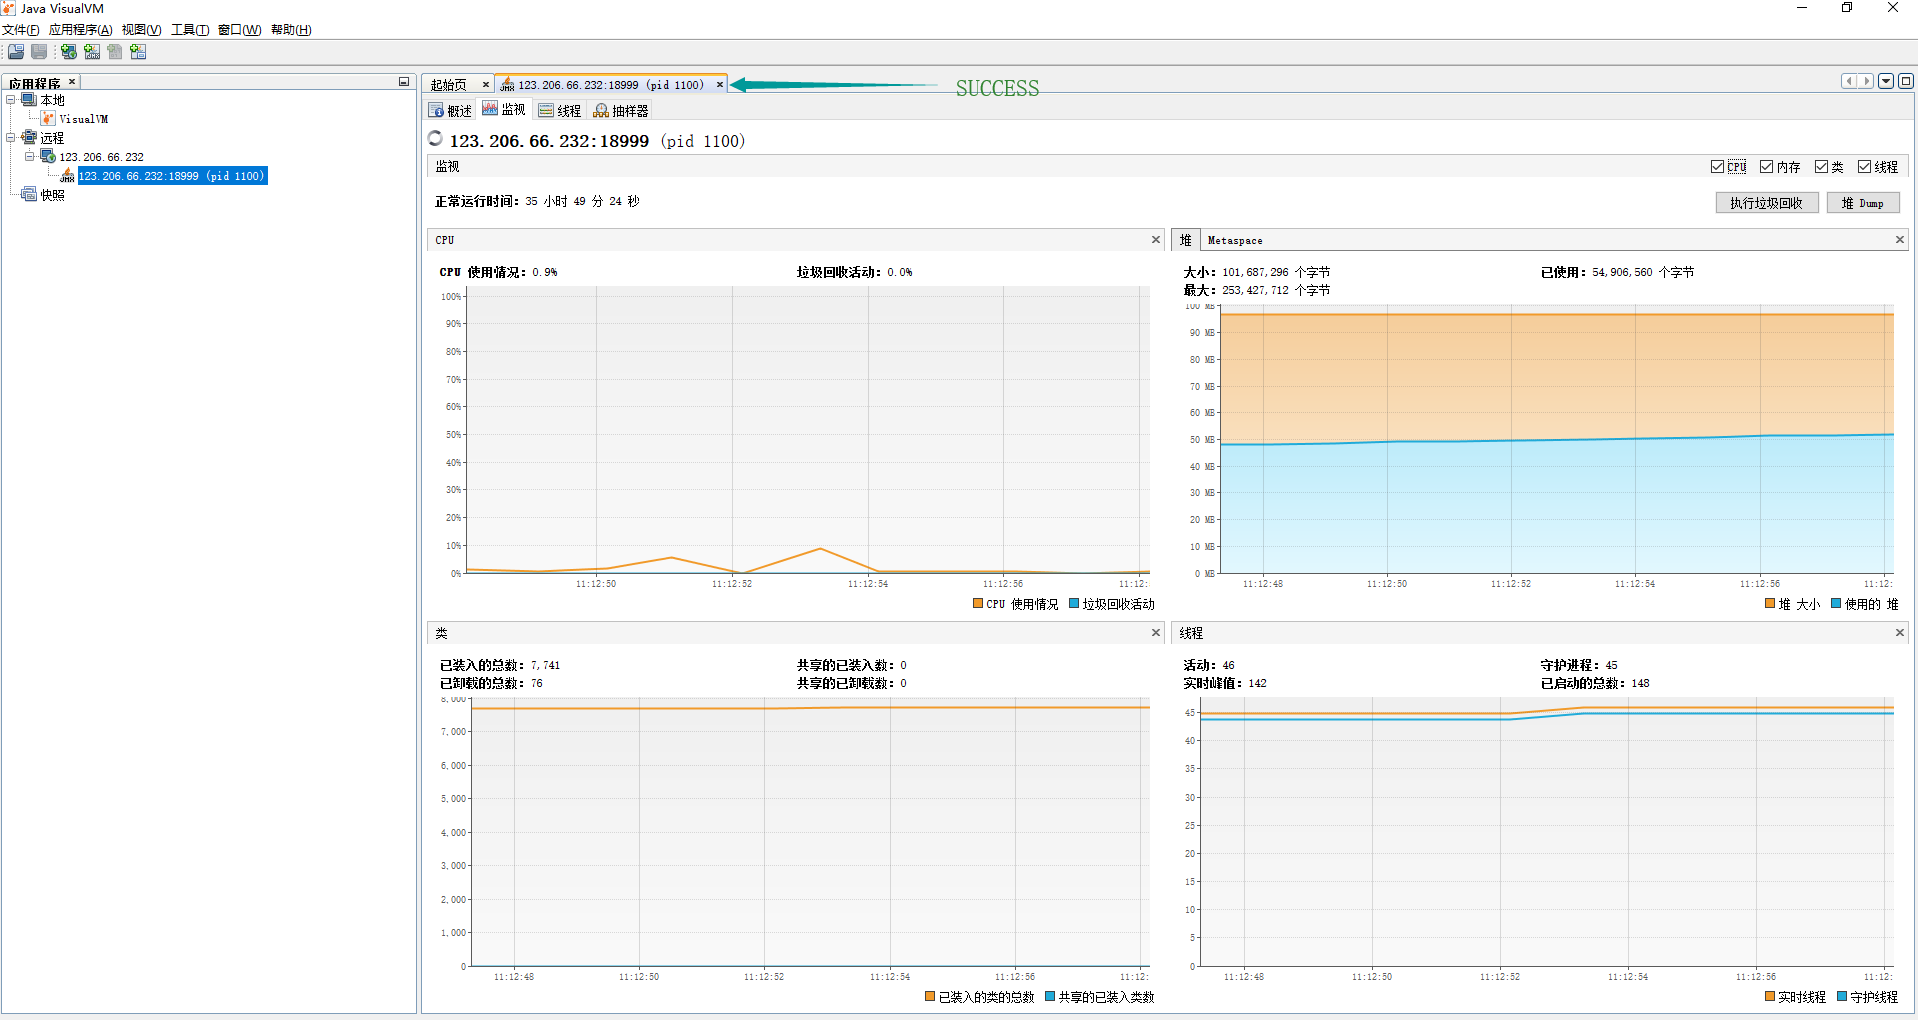The image size is (1918, 1020).
Task: Switch to the 起始页 tab
Action: [450, 85]
